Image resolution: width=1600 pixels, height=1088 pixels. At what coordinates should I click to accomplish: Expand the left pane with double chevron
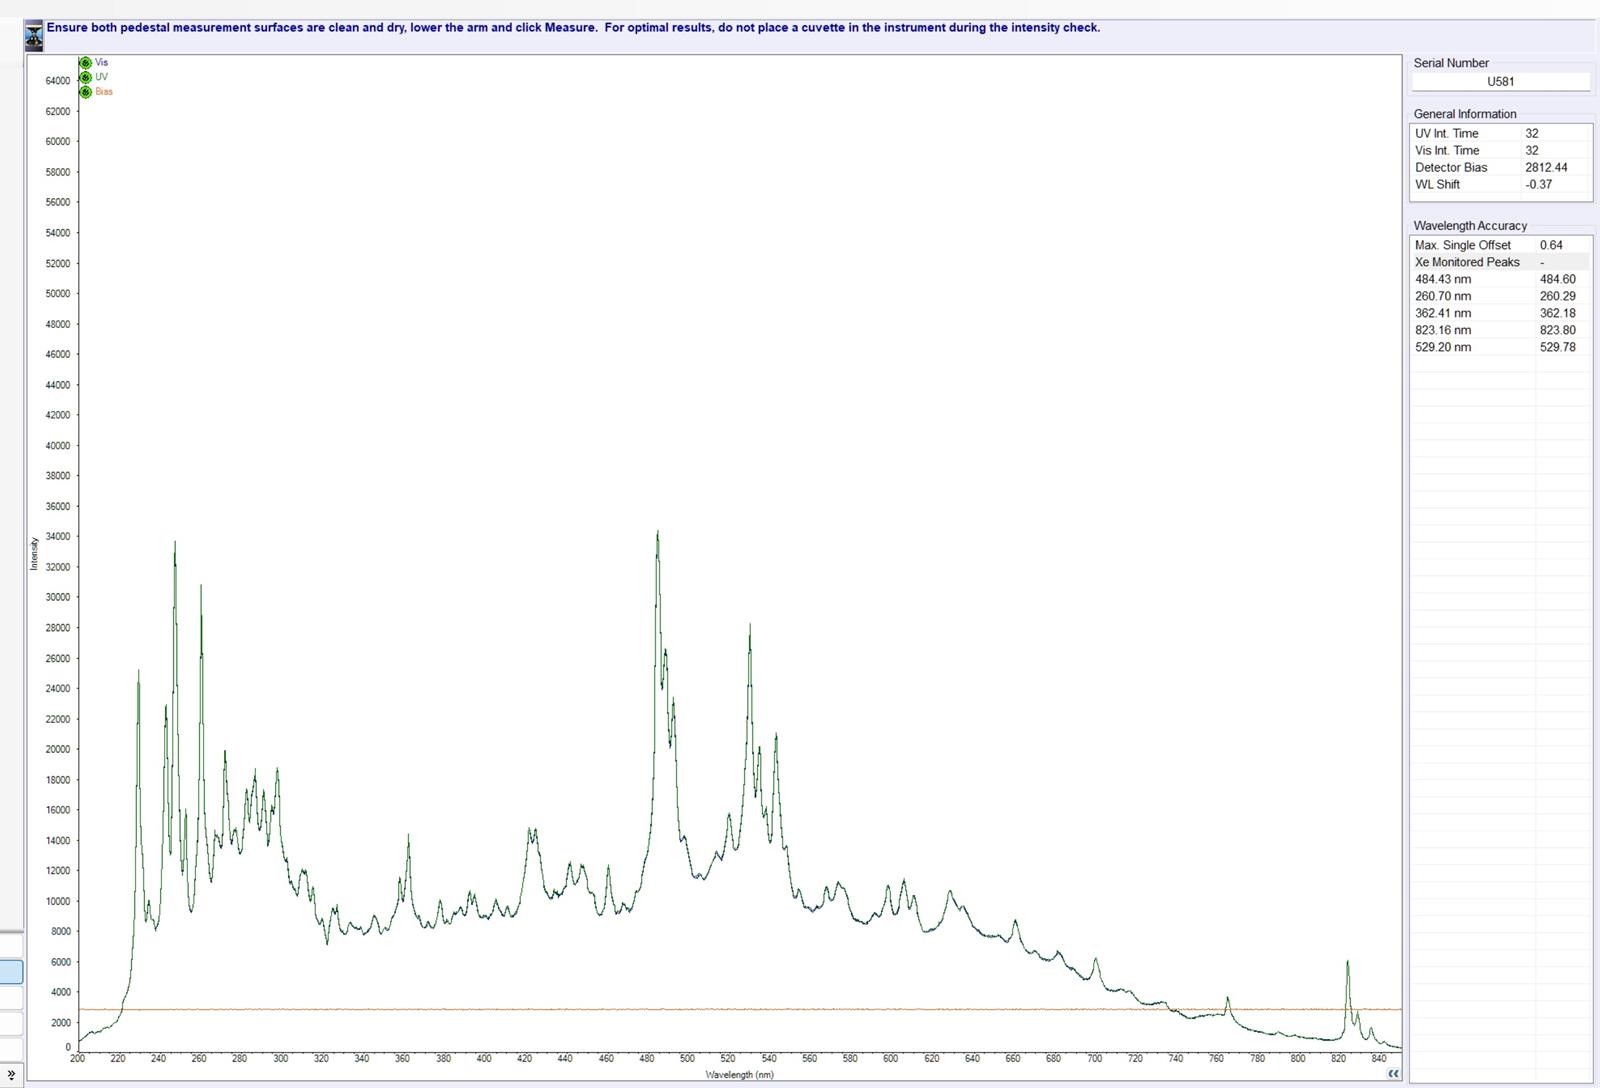click(11, 1075)
